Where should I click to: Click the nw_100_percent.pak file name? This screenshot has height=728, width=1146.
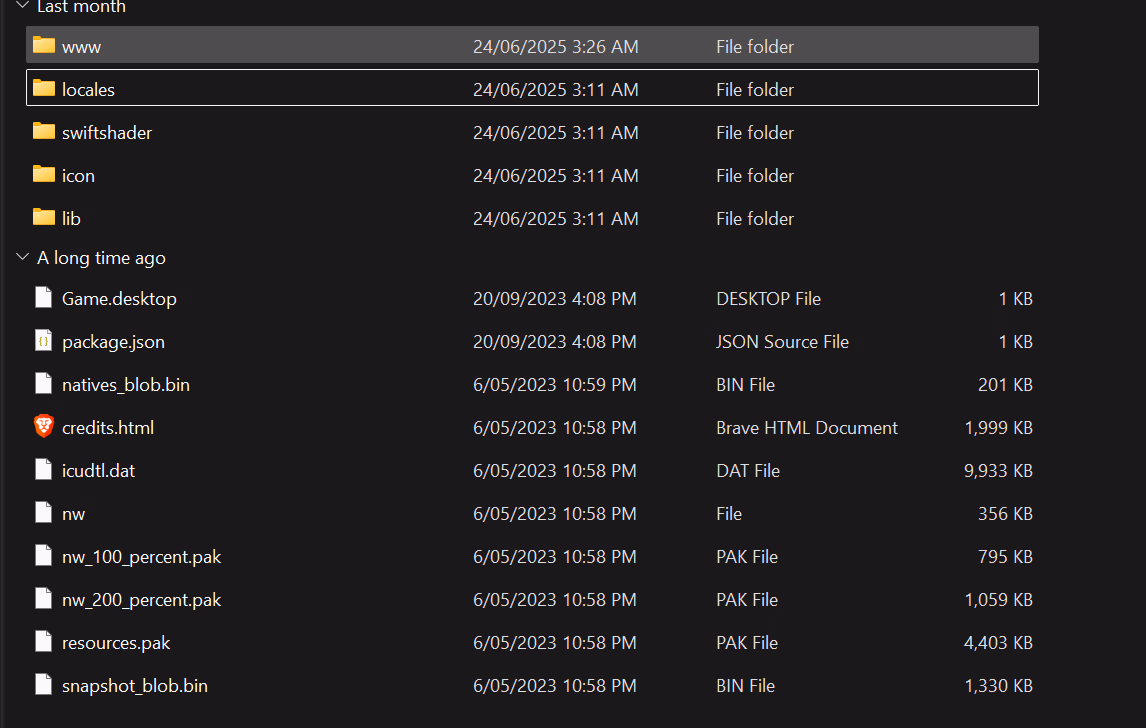tap(141, 557)
